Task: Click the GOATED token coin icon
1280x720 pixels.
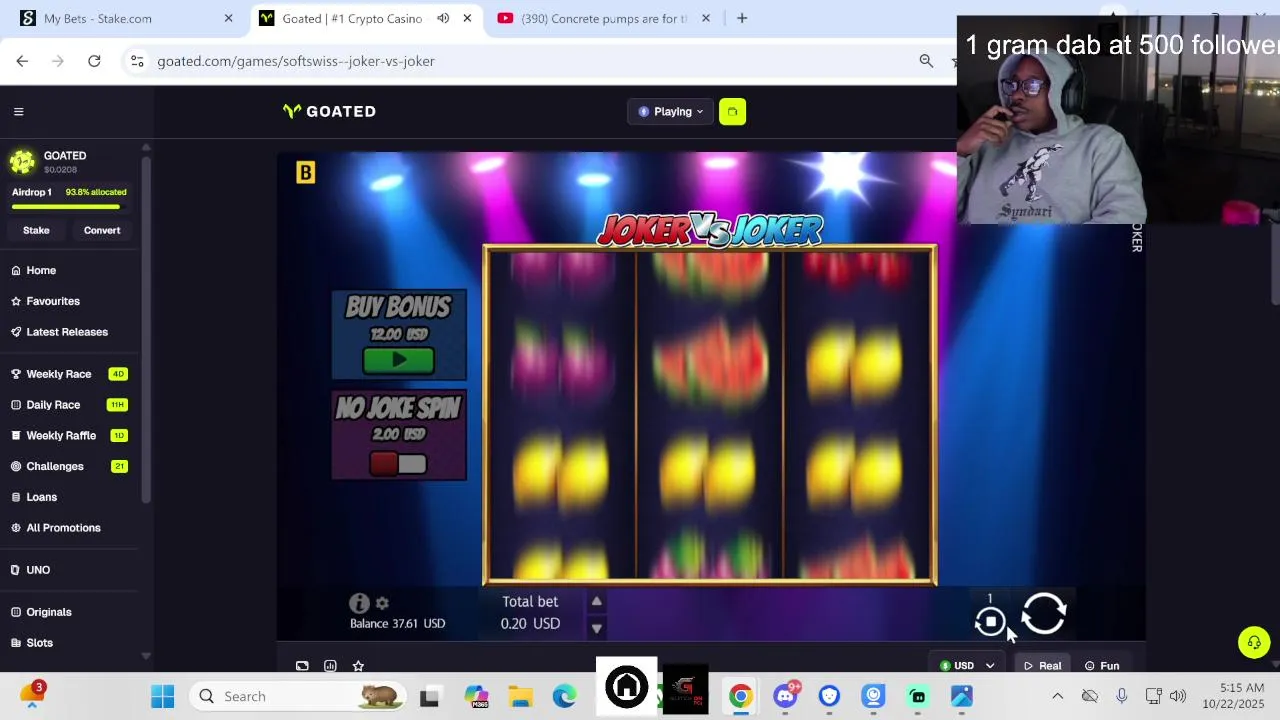Action: 22,162
